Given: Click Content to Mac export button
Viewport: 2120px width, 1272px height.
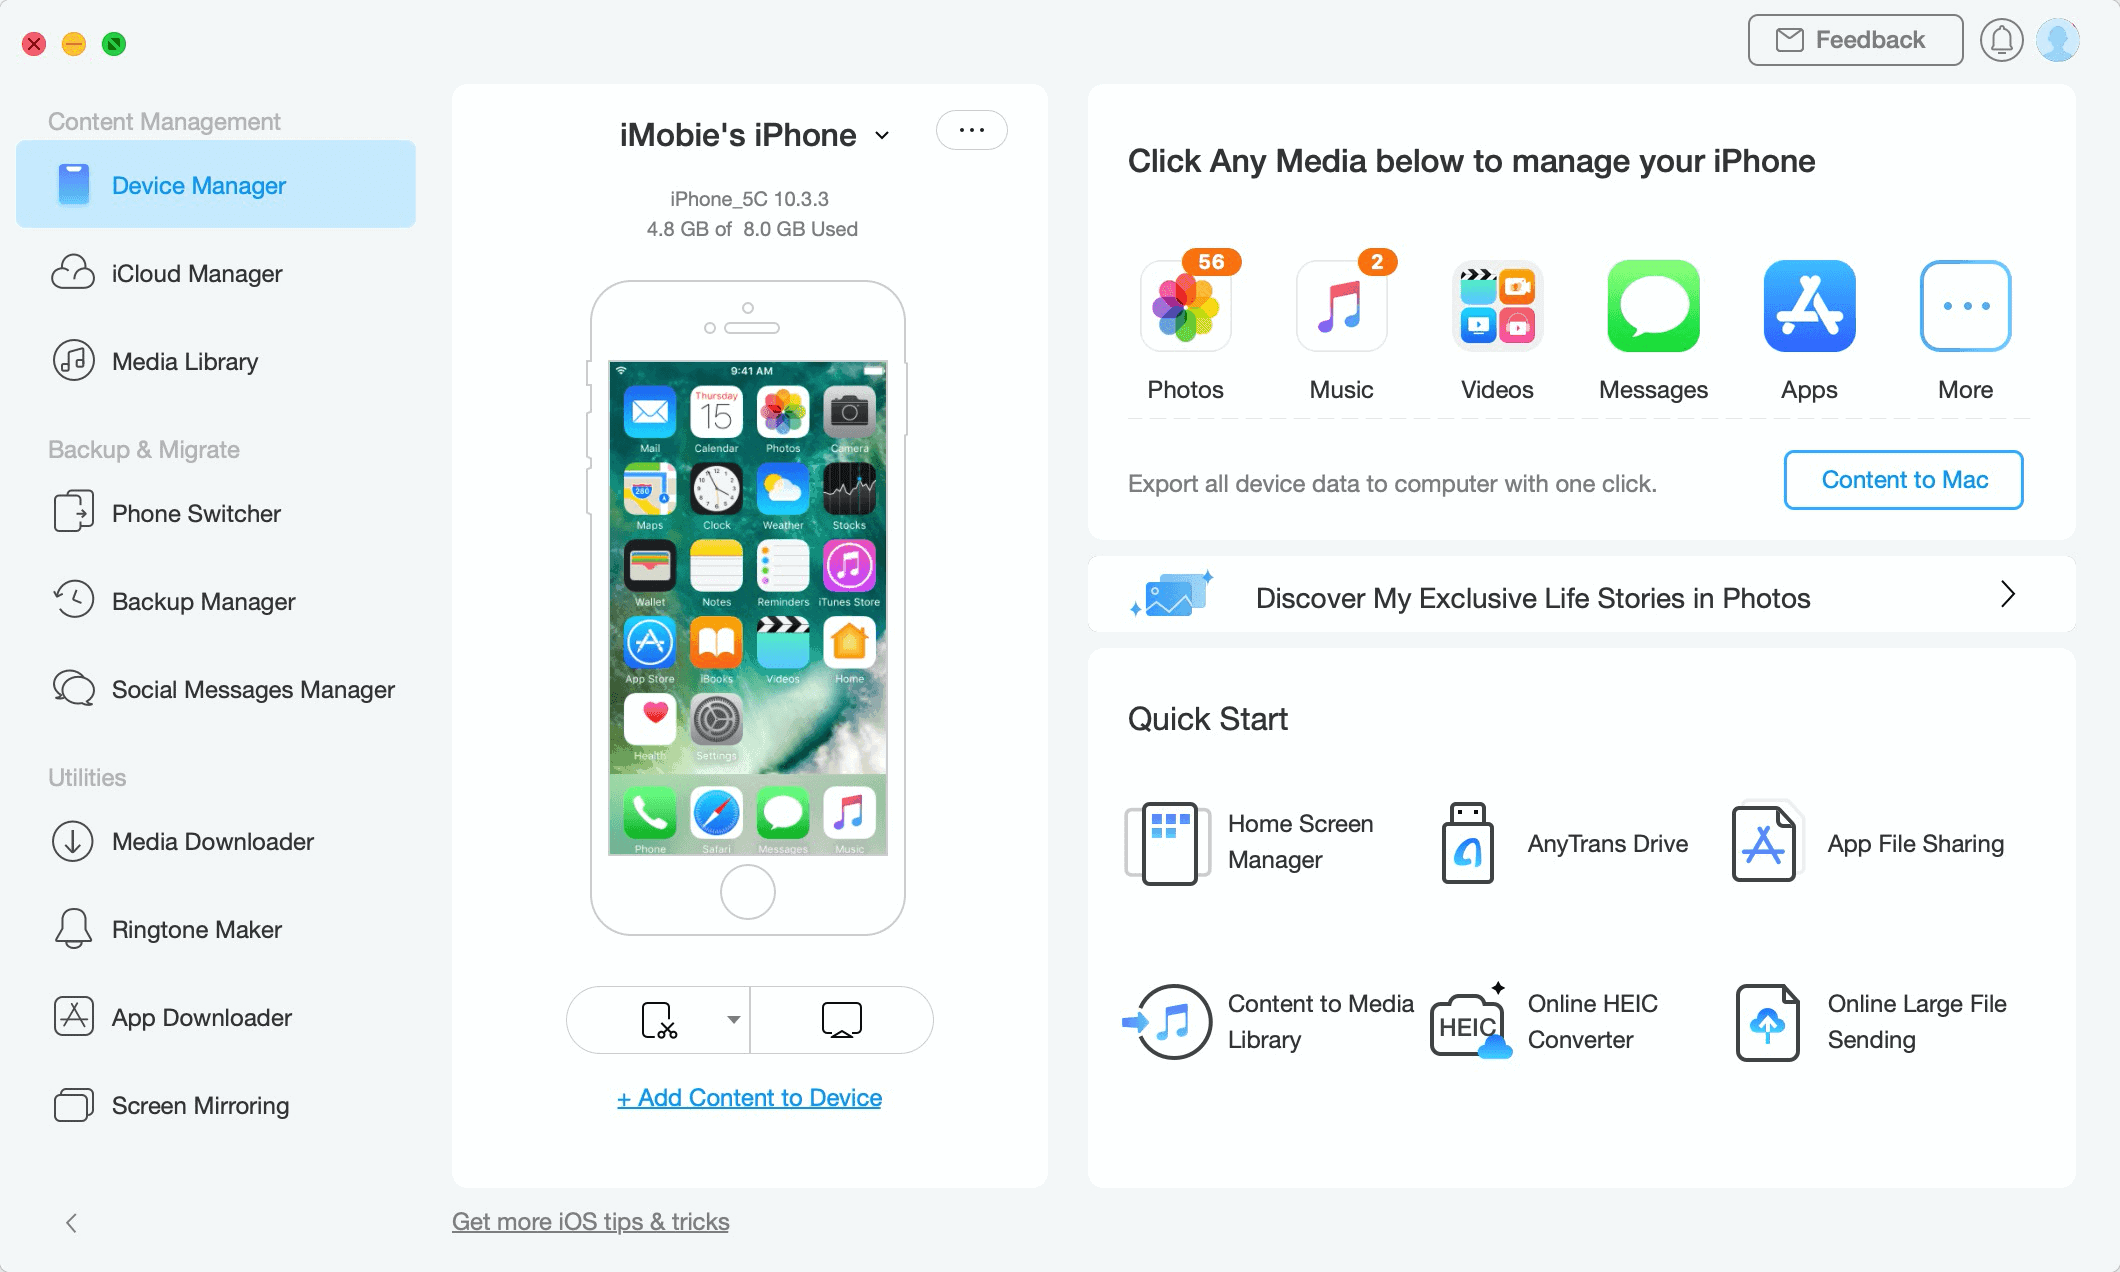Looking at the screenshot, I should 1903,480.
